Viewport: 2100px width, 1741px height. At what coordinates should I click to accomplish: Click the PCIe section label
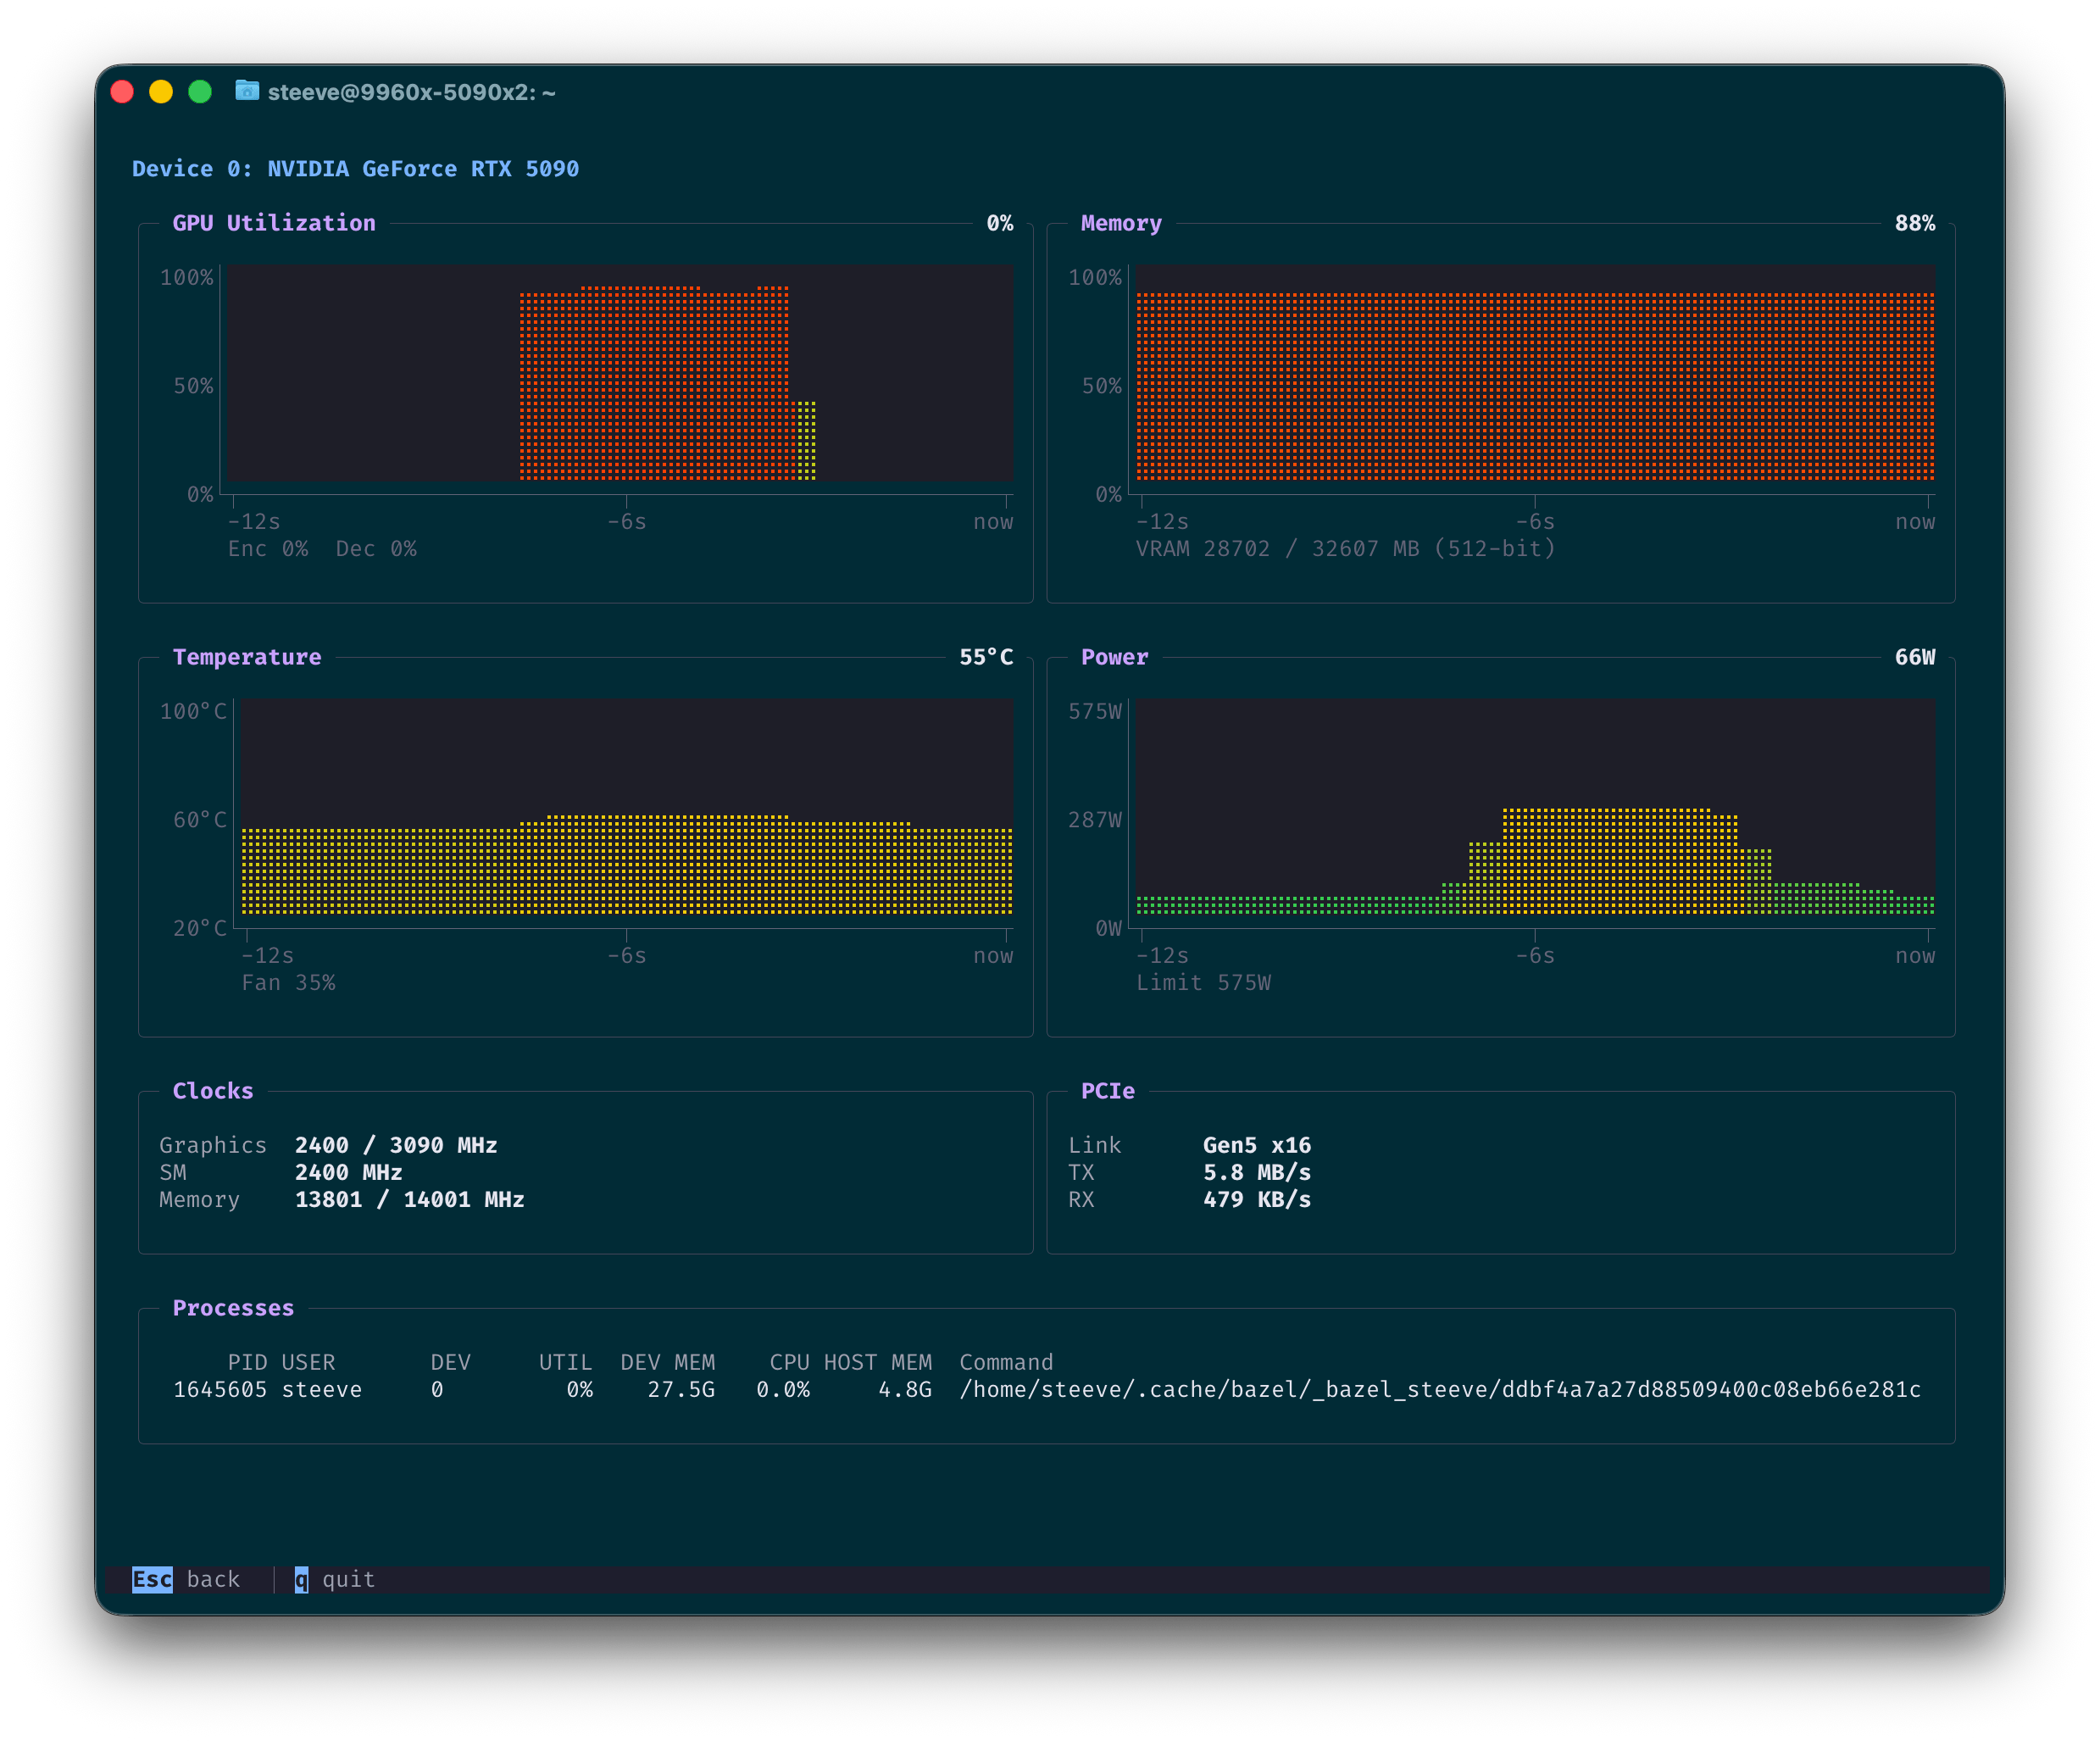point(1107,1091)
